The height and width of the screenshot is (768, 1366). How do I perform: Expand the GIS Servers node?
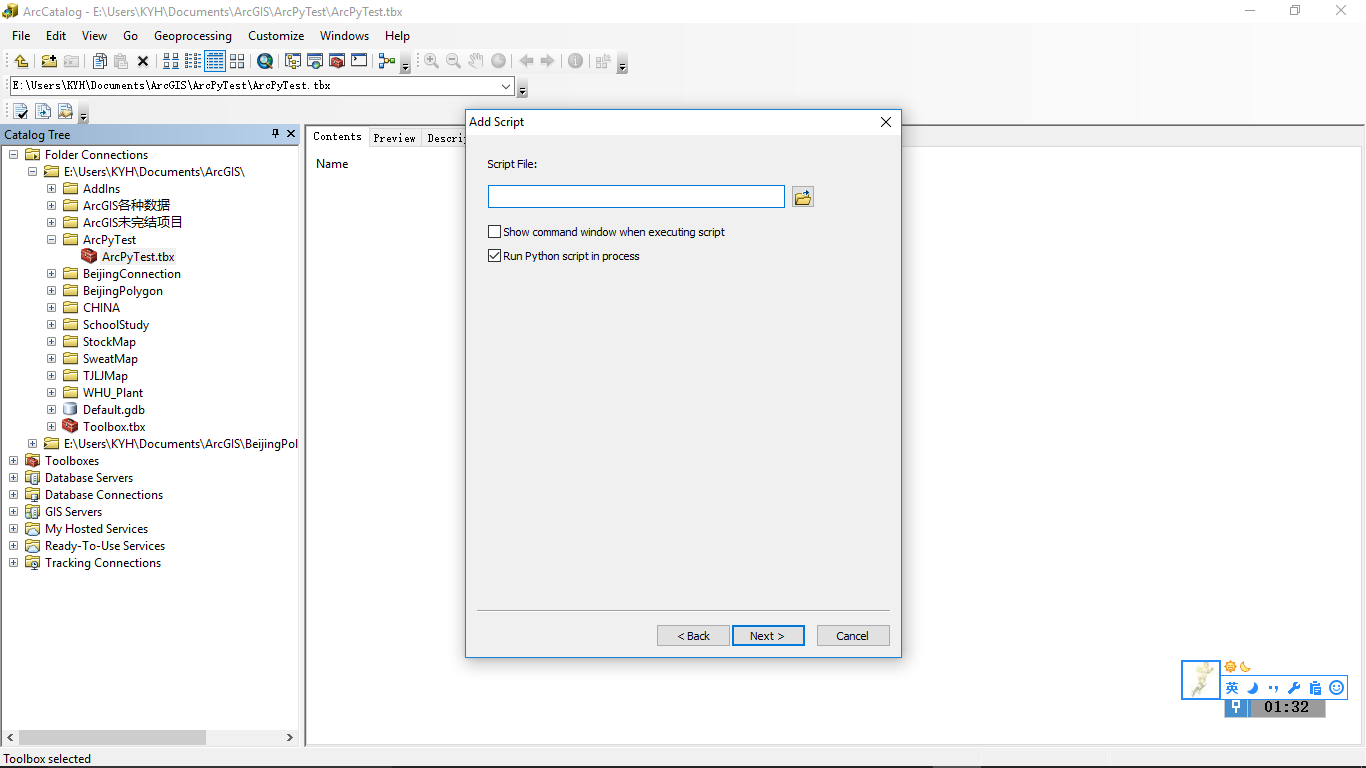click(x=14, y=512)
